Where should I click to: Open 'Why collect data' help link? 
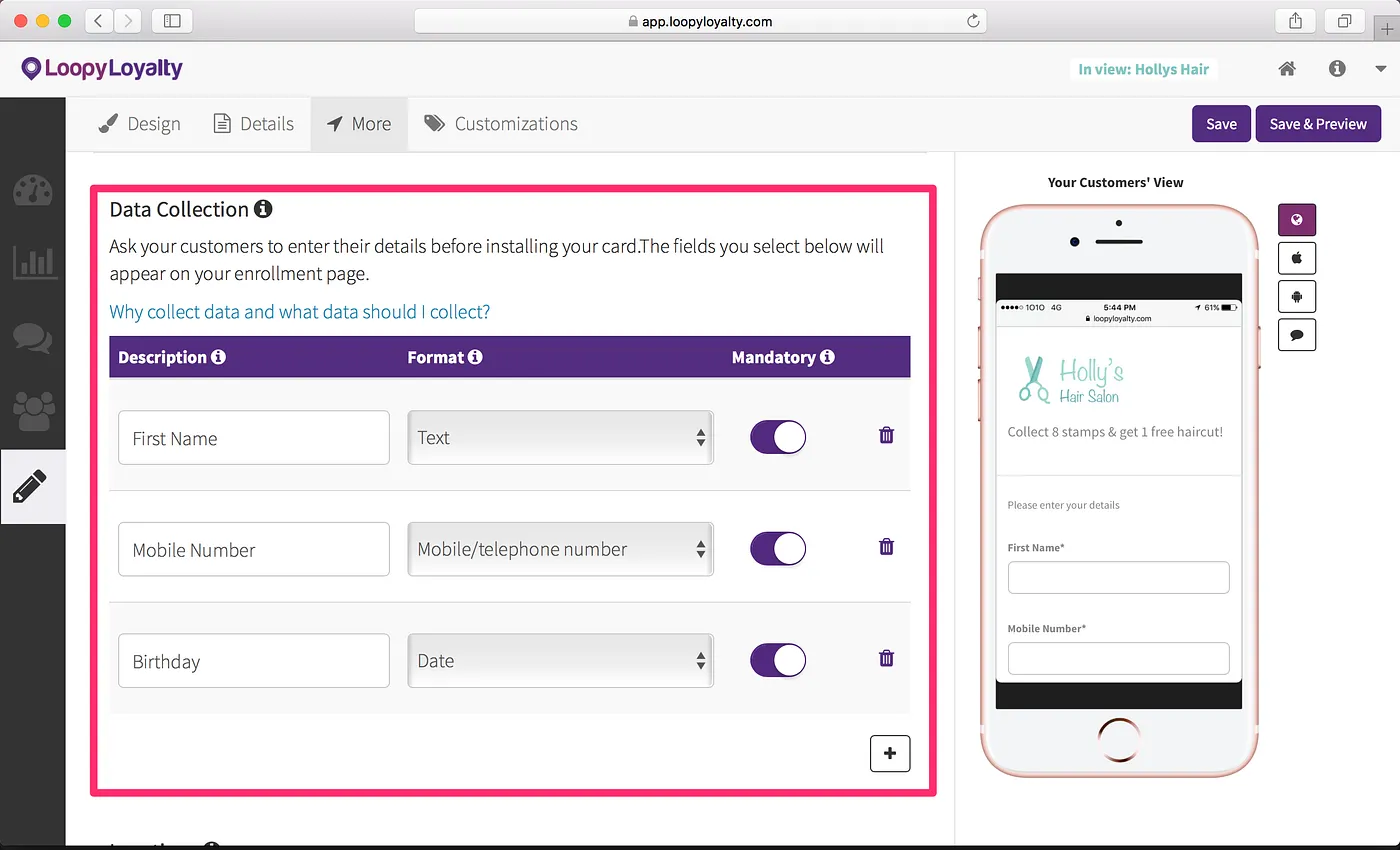click(x=300, y=312)
